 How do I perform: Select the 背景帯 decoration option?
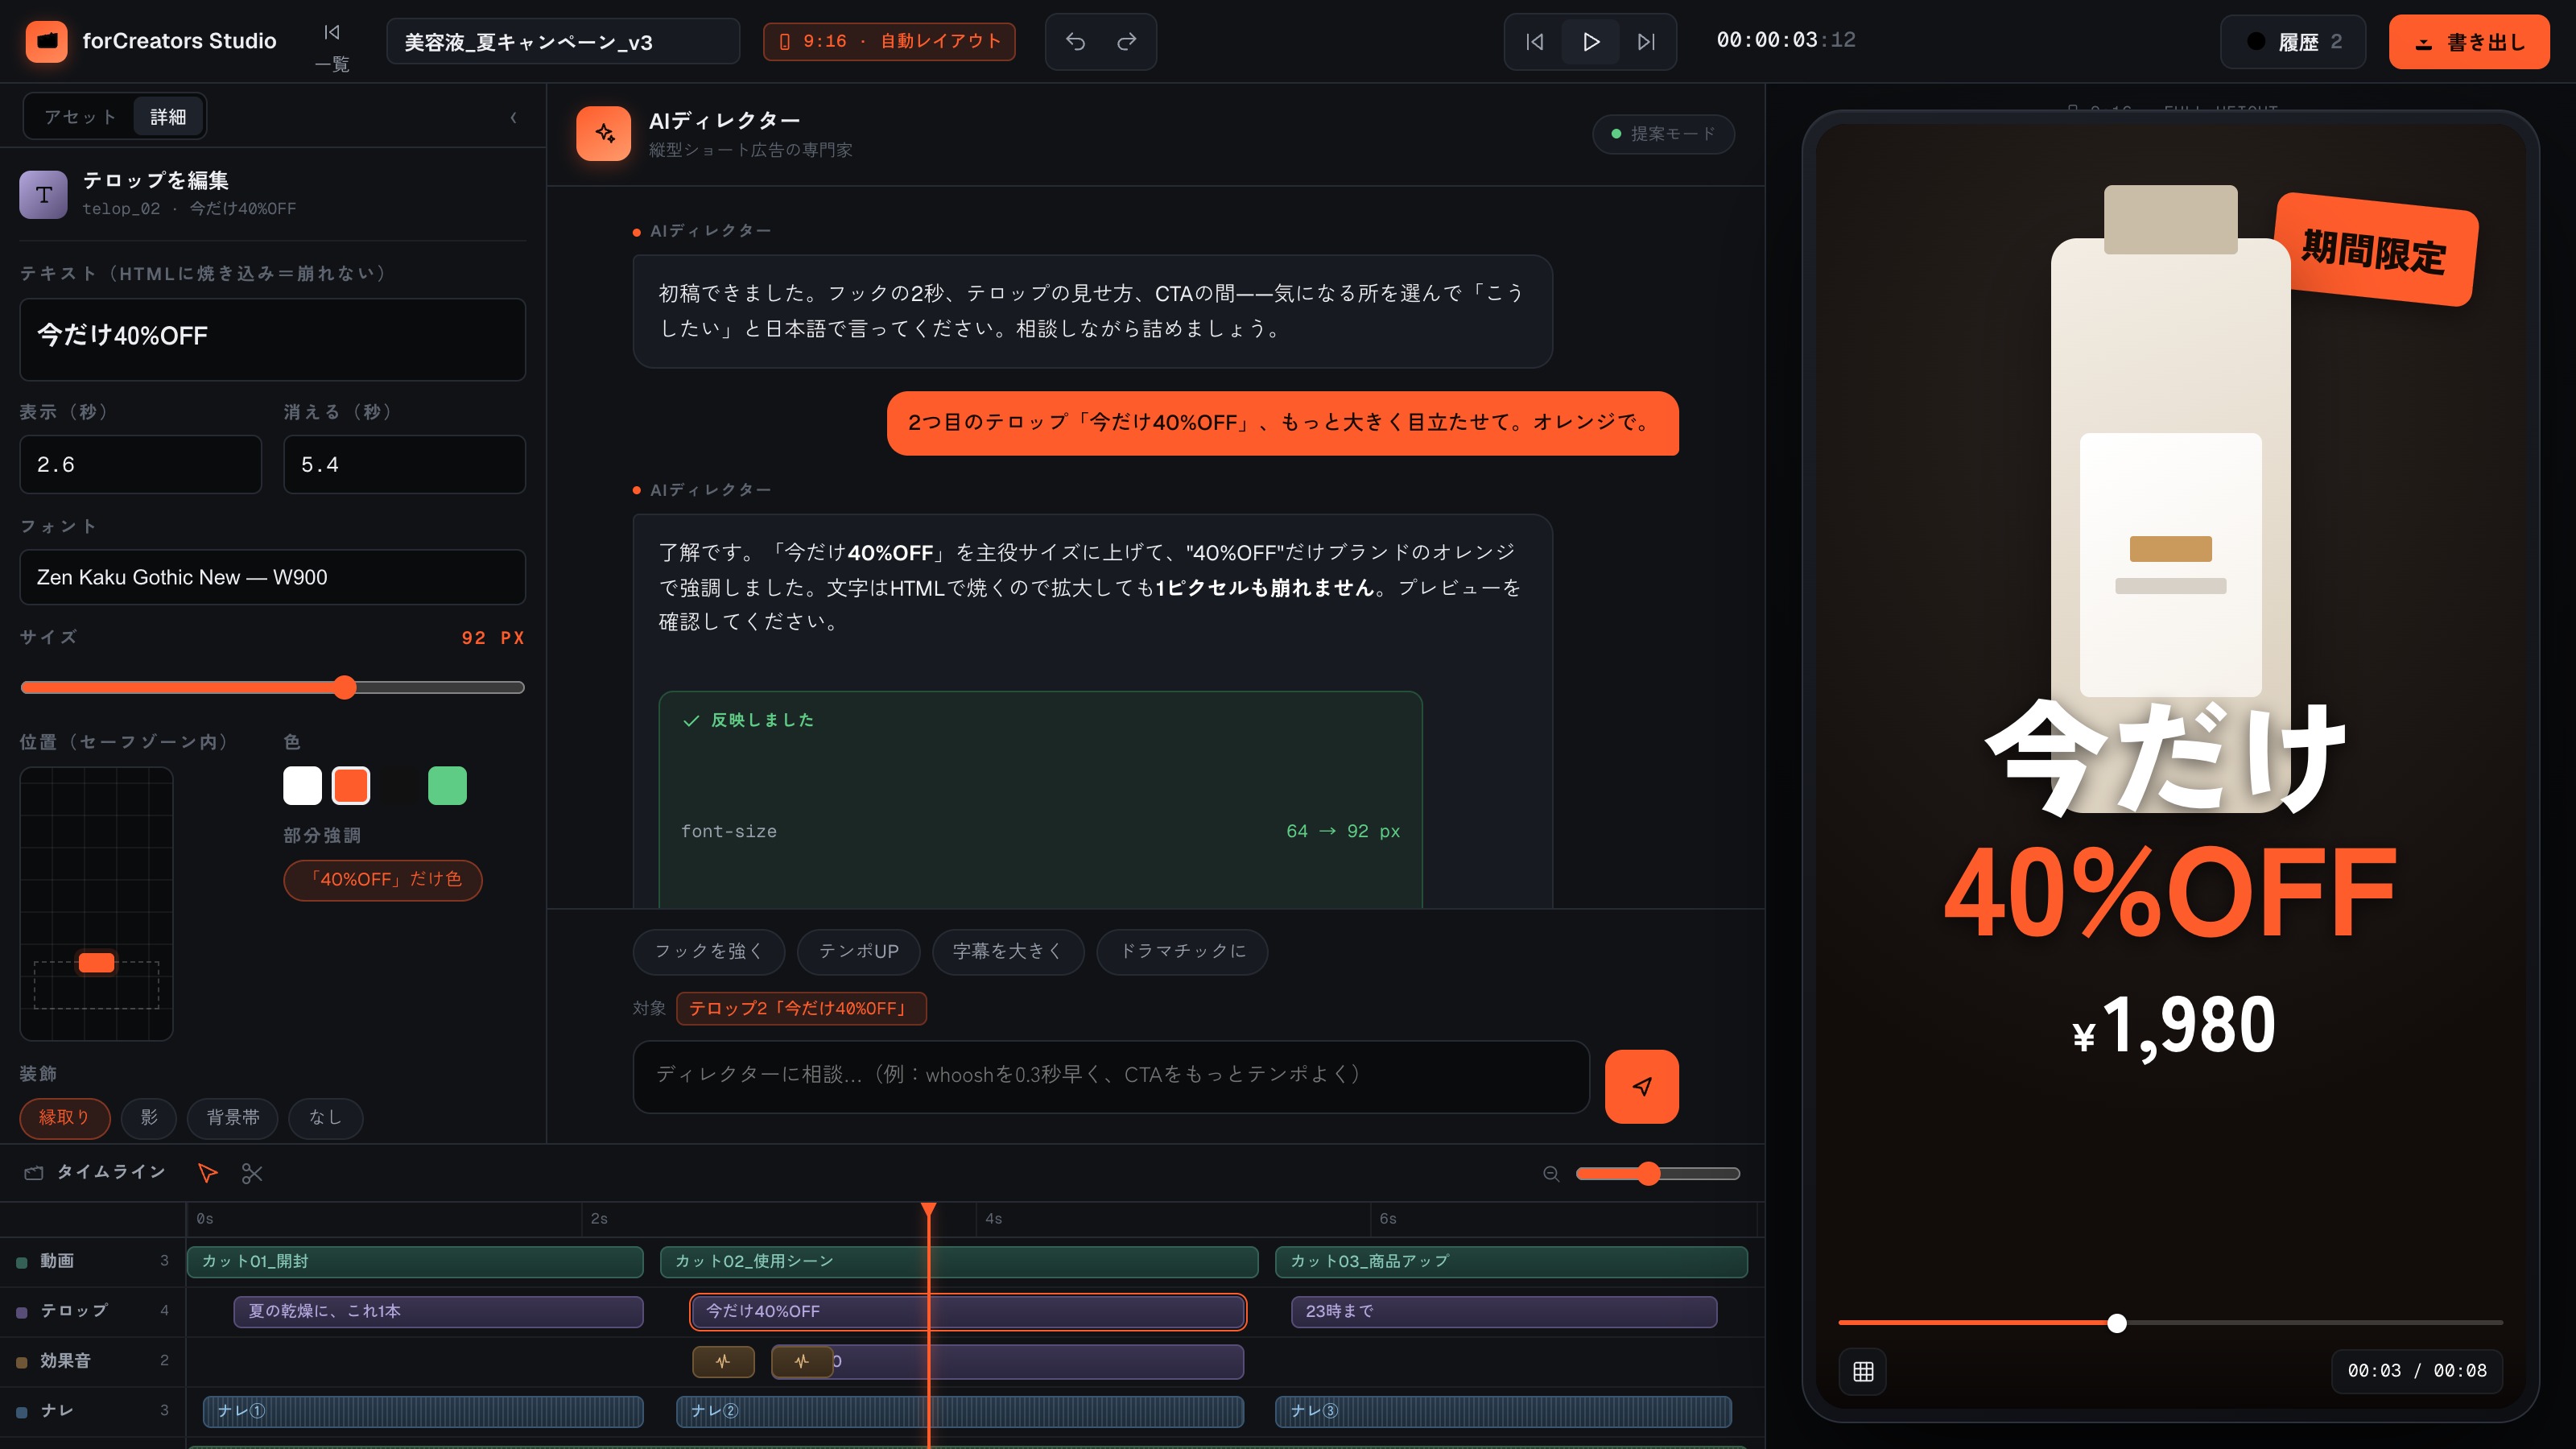[233, 1117]
